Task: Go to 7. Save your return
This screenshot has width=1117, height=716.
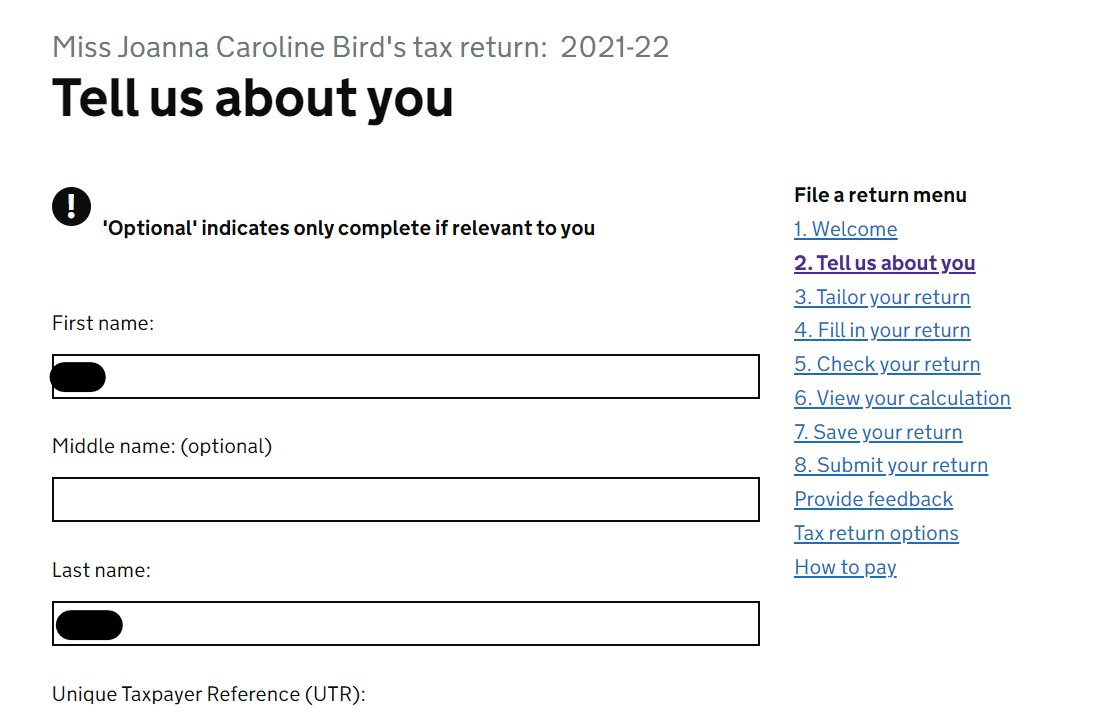Action: coord(878,432)
